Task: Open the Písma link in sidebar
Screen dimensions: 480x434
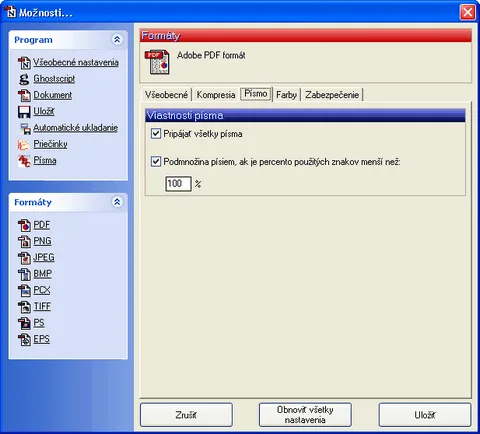Action: (45, 160)
